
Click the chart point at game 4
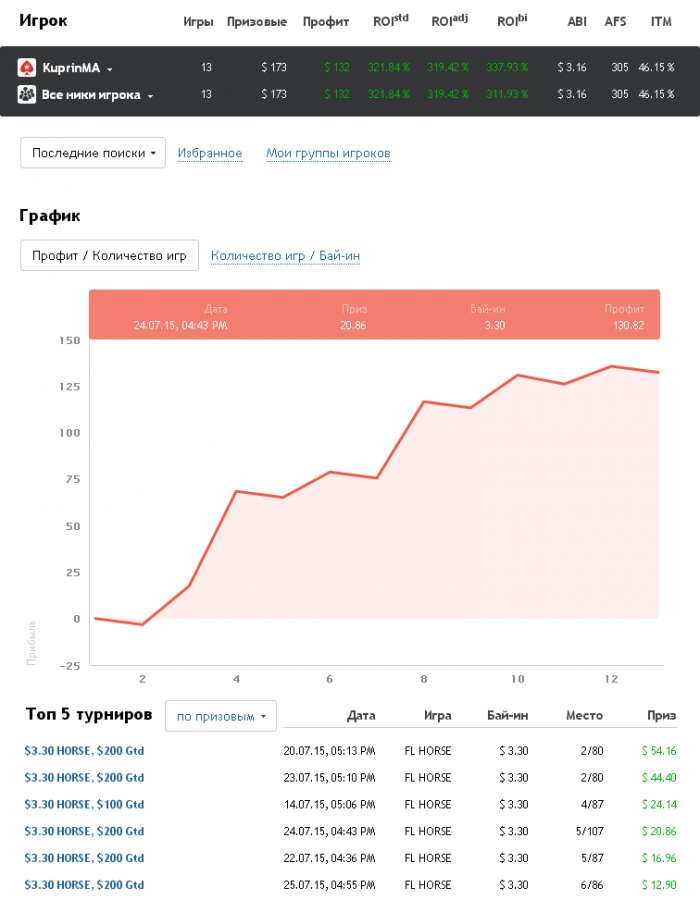pos(236,491)
